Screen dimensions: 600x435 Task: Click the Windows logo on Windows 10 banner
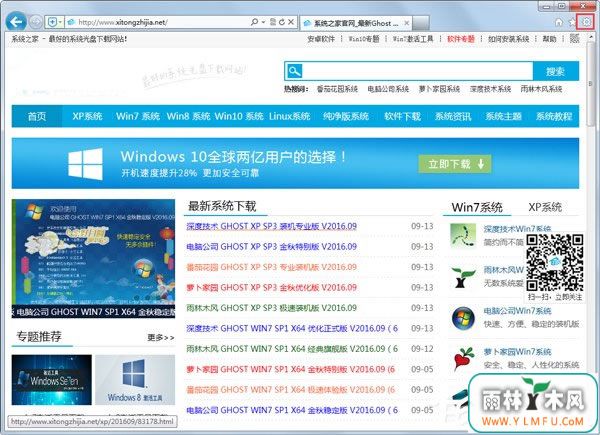click(85, 164)
